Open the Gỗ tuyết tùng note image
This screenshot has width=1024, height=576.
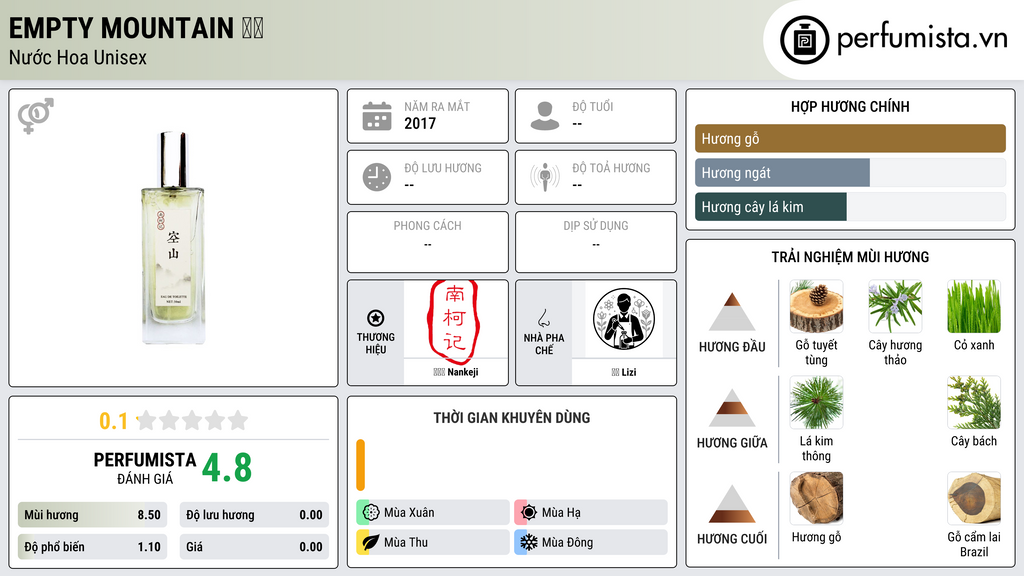pyautogui.click(x=816, y=306)
